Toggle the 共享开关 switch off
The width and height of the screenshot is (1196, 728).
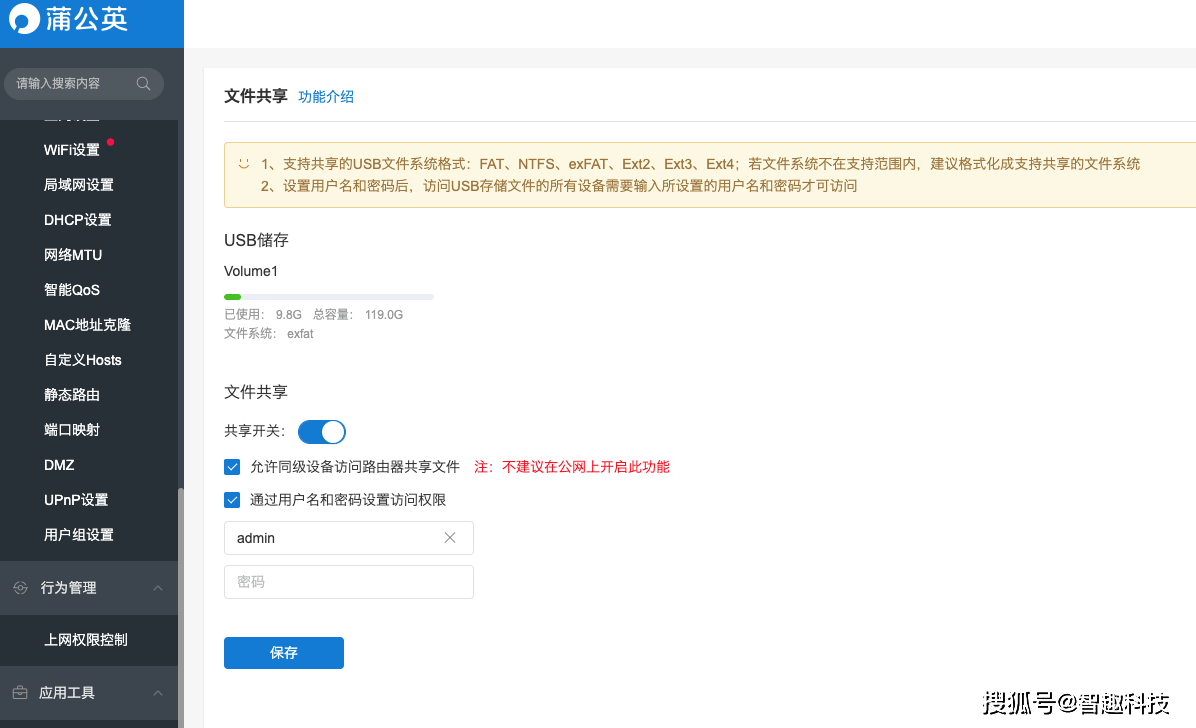point(321,431)
